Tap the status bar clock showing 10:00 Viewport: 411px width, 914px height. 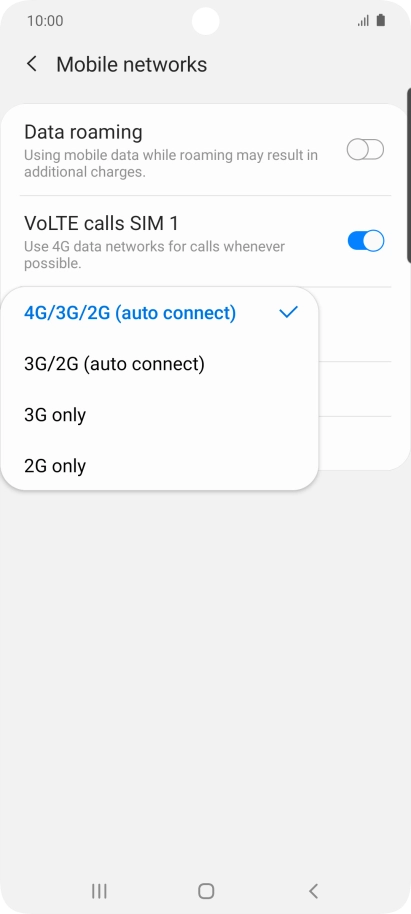45,21
